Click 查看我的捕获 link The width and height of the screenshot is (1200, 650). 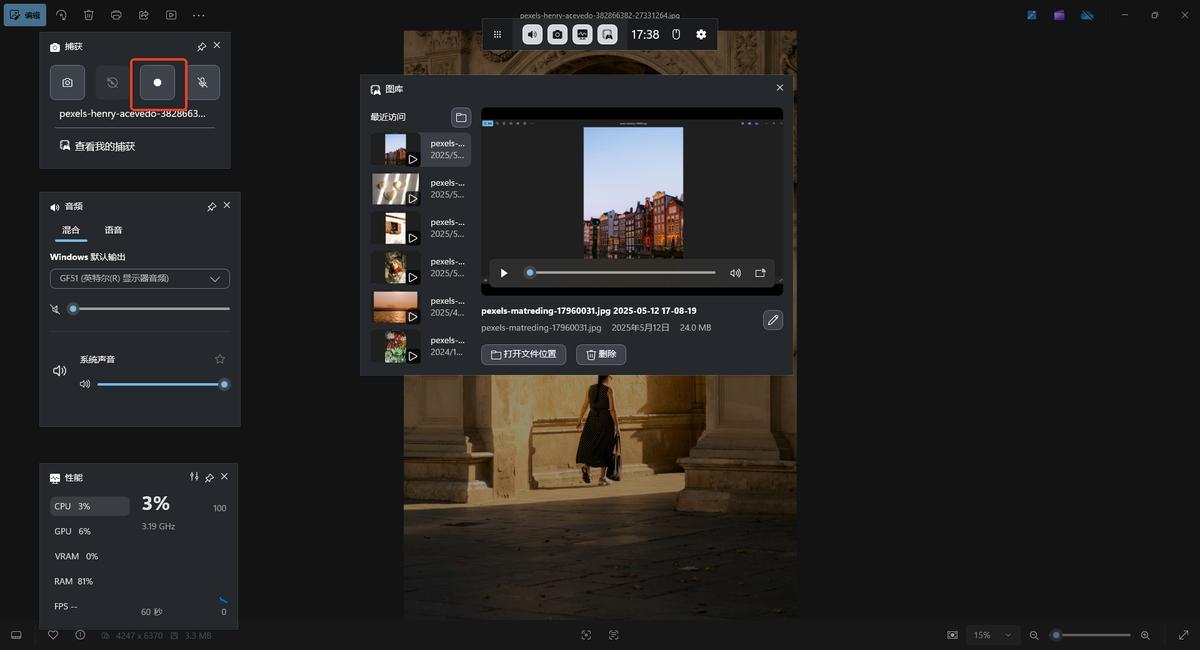104,146
